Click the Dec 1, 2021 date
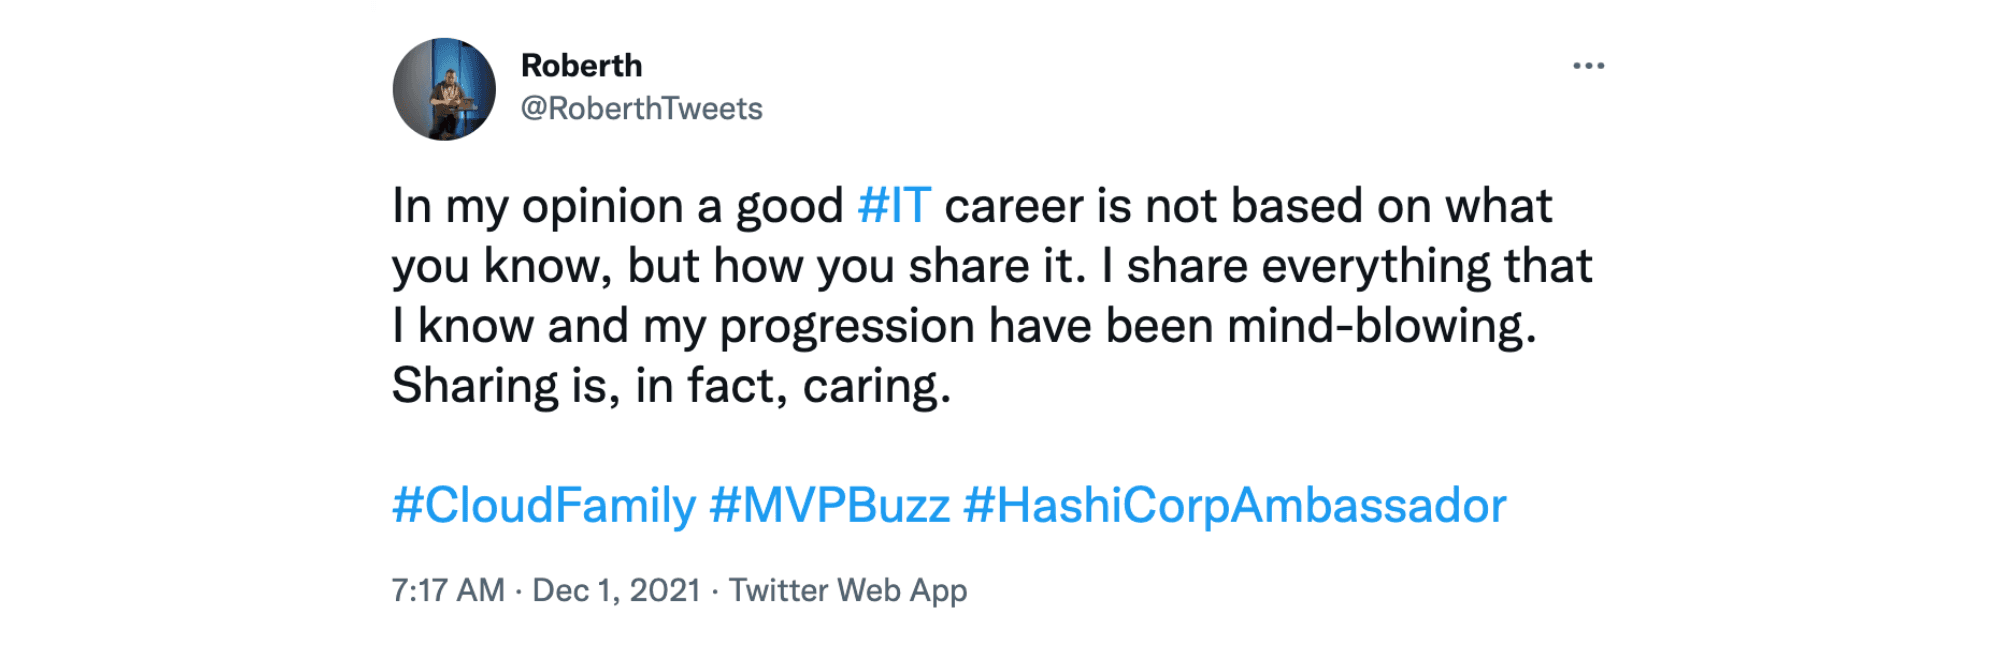Image resolution: width=2006 pixels, height=648 pixels. [x=618, y=590]
